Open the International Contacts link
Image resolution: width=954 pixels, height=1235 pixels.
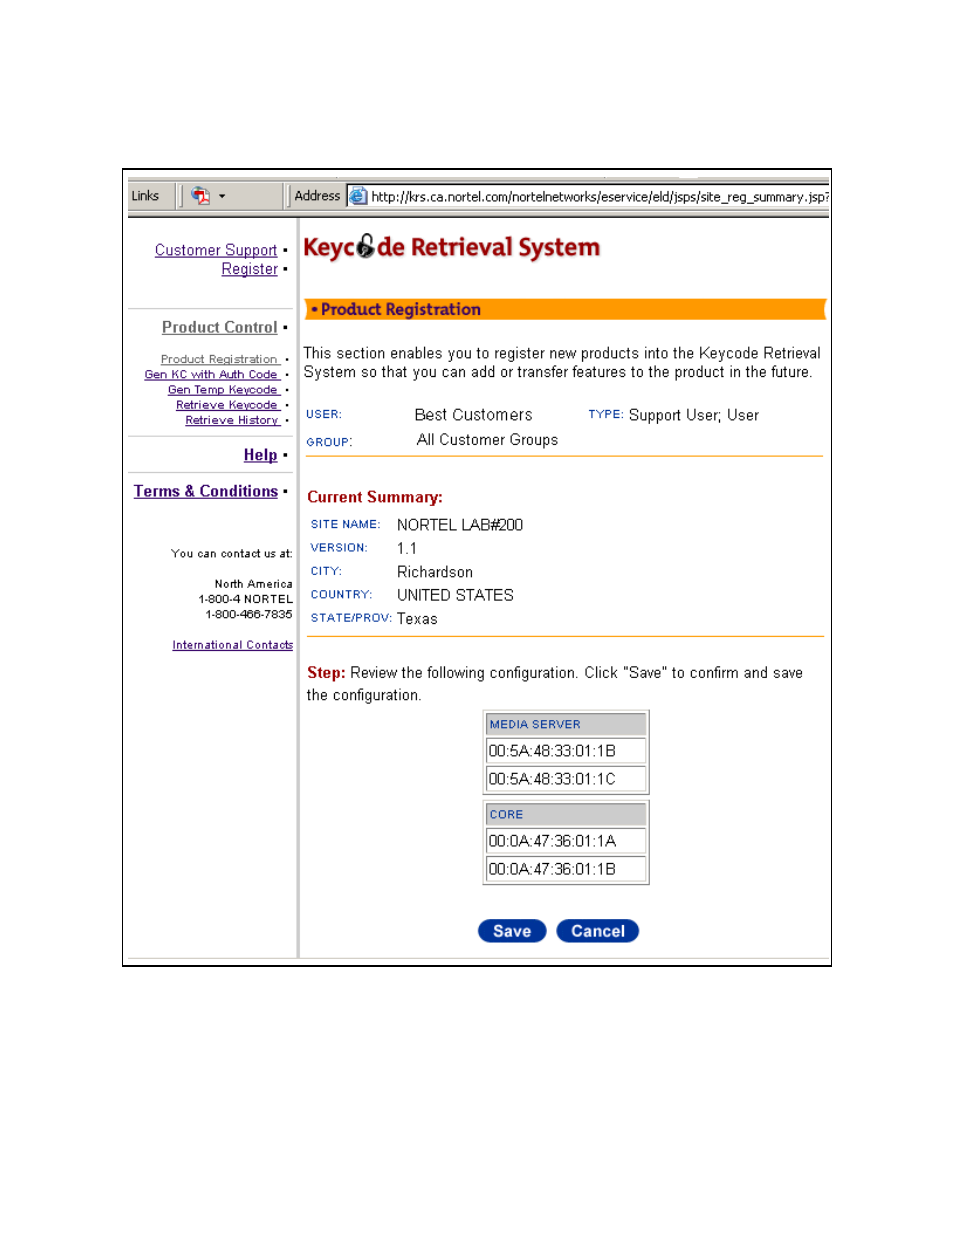coord(233,645)
